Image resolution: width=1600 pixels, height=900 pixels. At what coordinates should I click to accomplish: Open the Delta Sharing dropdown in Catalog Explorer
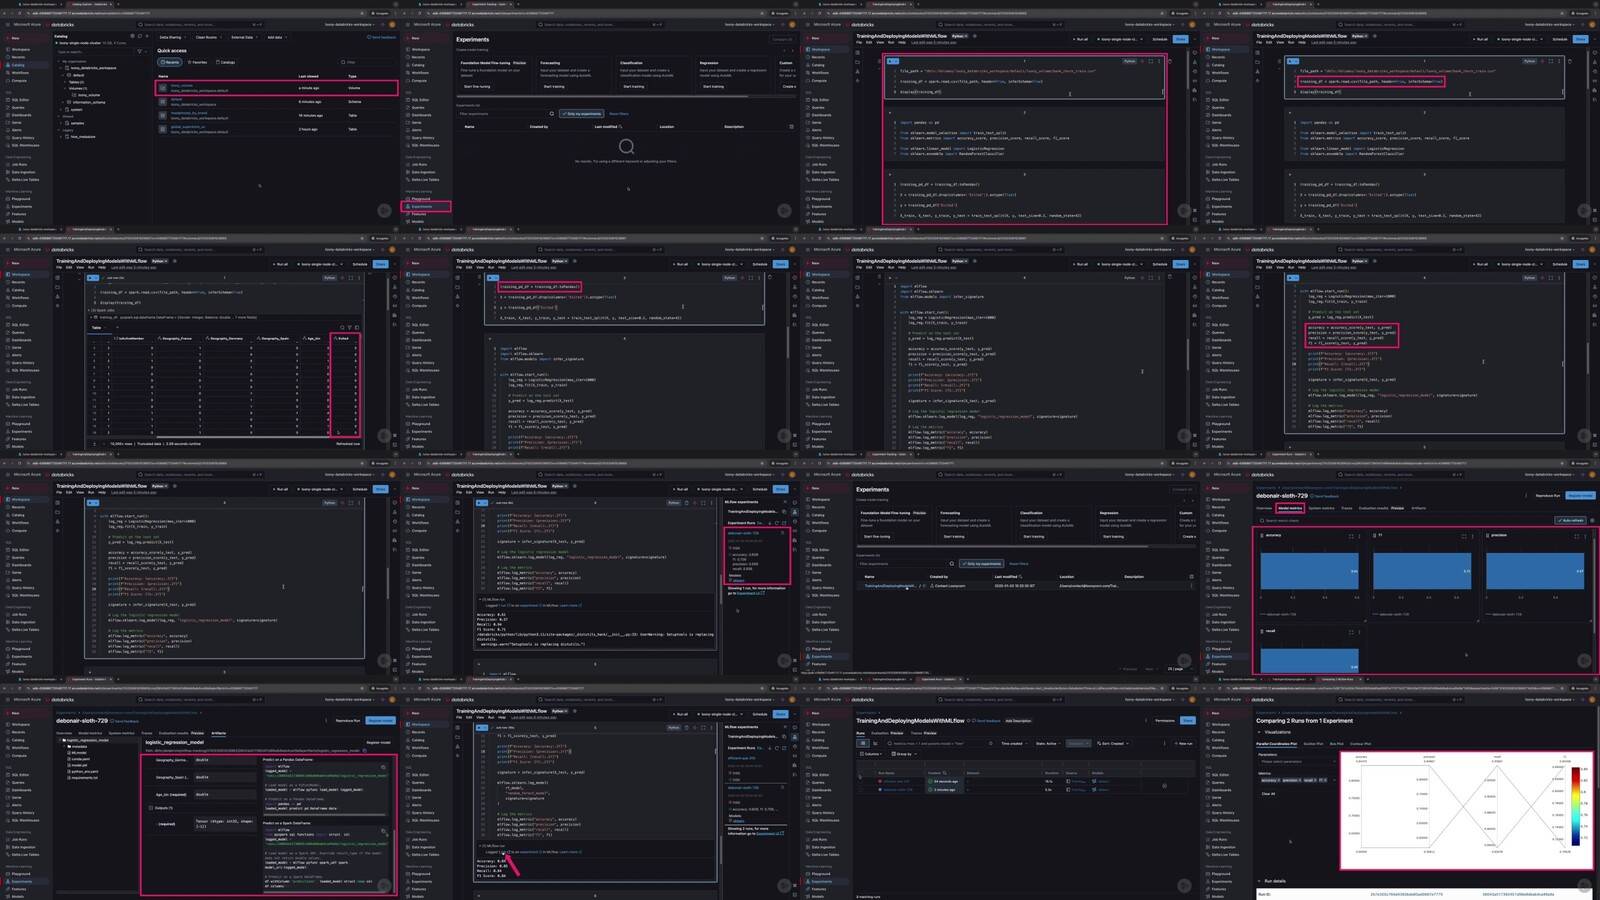(172, 37)
